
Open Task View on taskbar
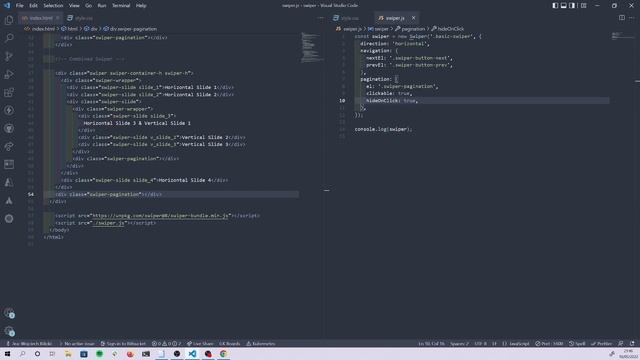point(52,354)
